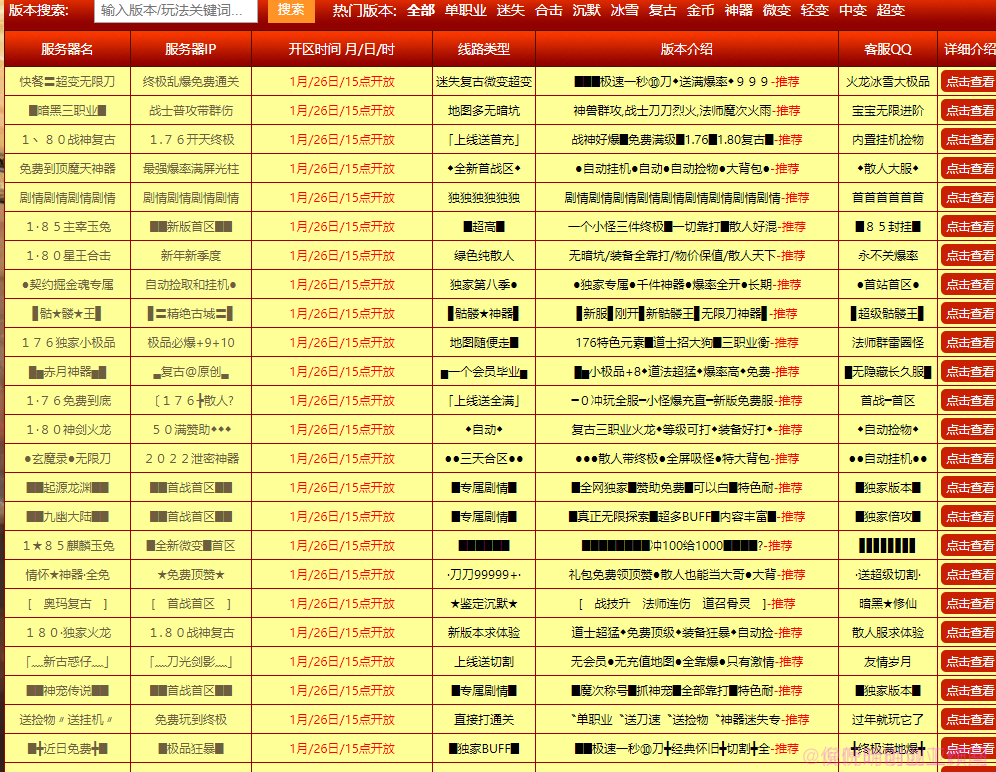The height and width of the screenshot is (772, 996).
Task: Click server IP 免费玩到终极
Action: pyautogui.click(x=191, y=720)
